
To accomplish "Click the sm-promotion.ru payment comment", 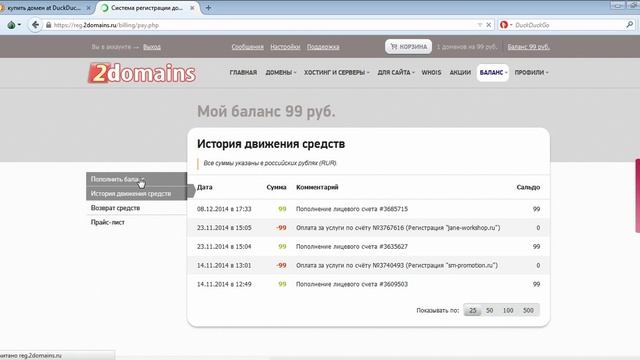I will 397,265.
